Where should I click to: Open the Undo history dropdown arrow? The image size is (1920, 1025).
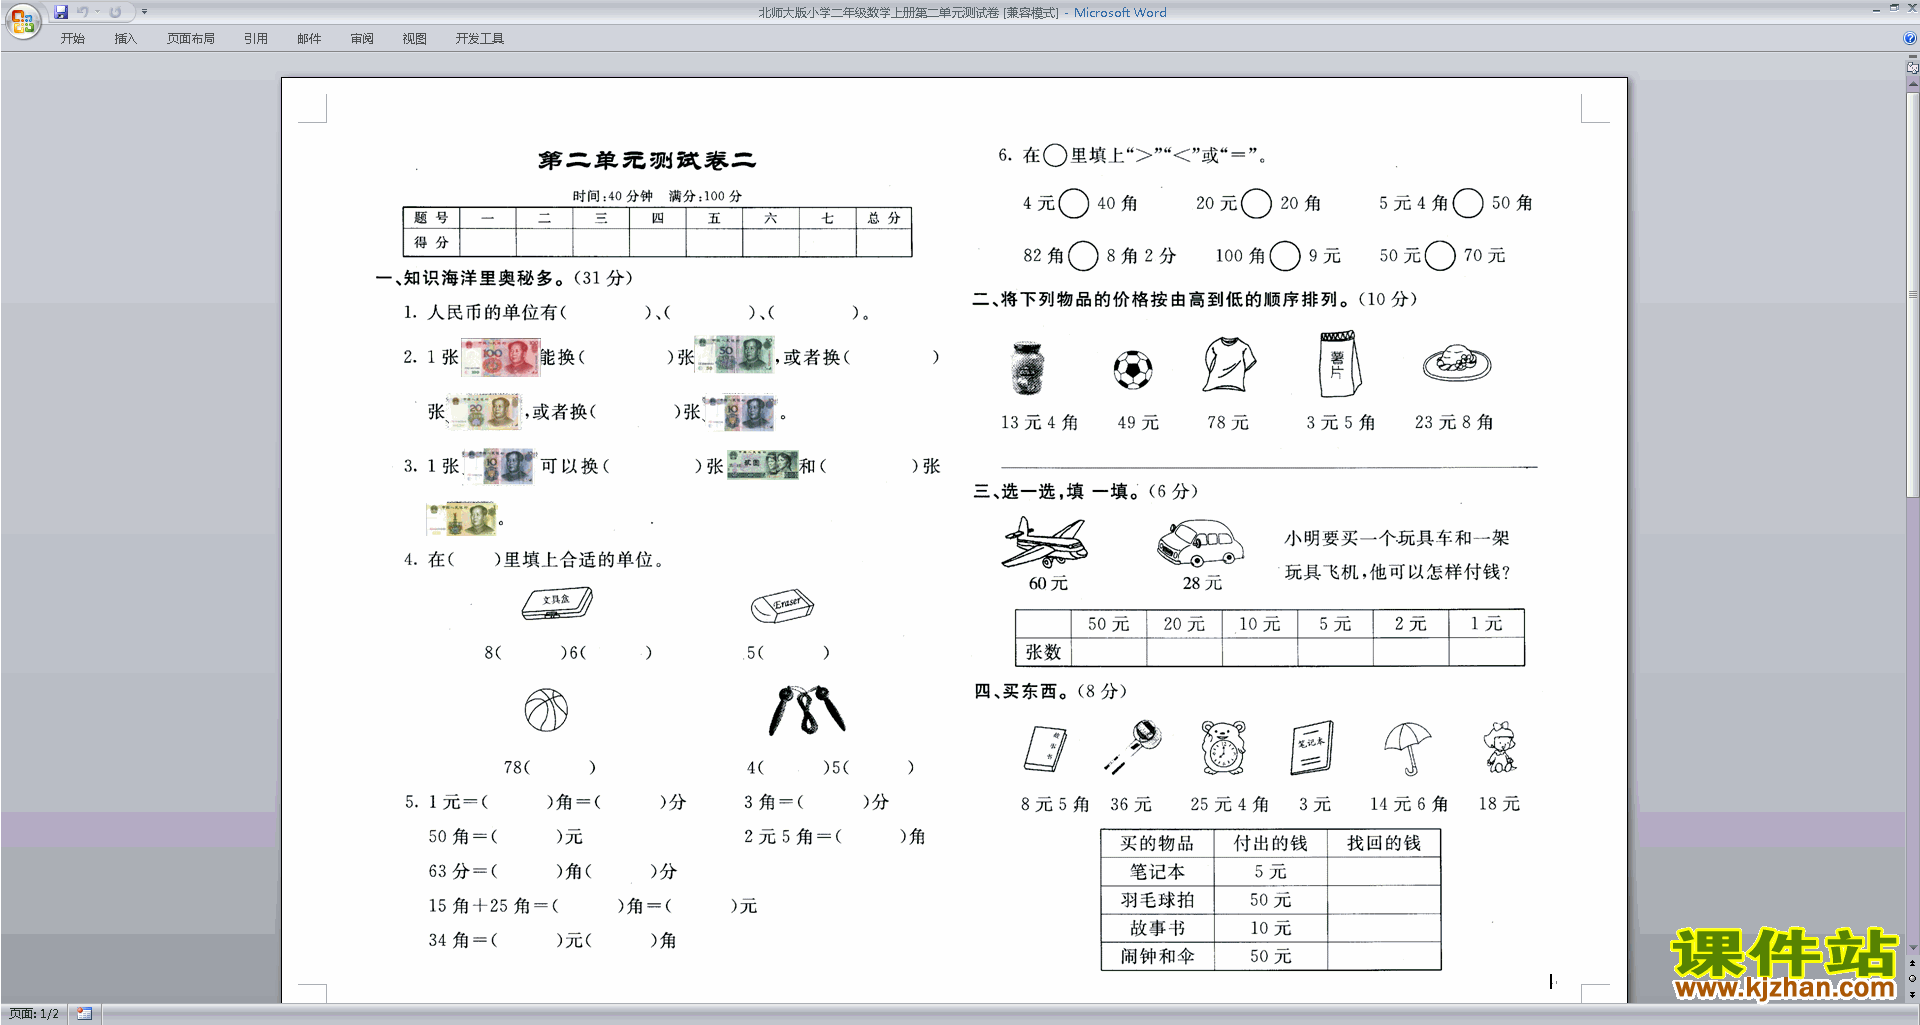point(97,12)
